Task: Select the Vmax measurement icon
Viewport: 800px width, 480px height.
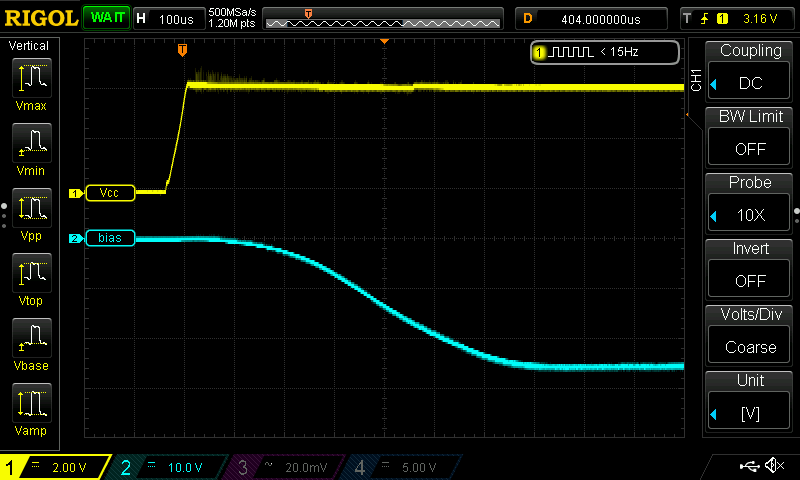Action: [32, 78]
